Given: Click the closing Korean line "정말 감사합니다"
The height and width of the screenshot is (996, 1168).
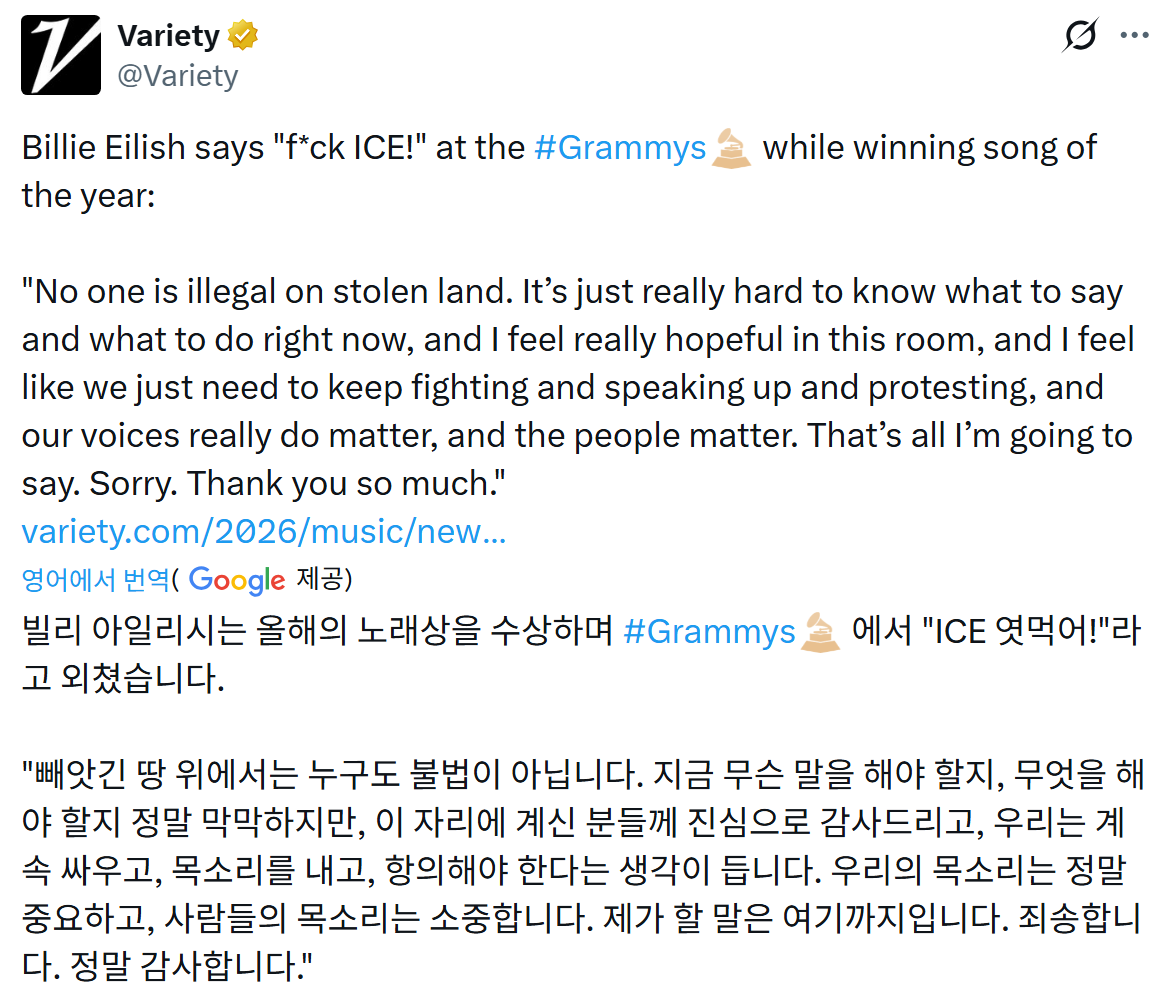Looking at the screenshot, I should (188, 967).
